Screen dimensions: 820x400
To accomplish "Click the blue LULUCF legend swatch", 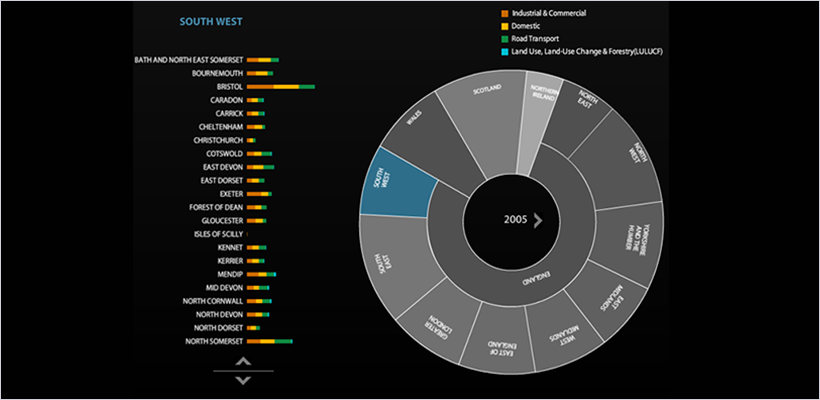I will (x=503, y=51).
